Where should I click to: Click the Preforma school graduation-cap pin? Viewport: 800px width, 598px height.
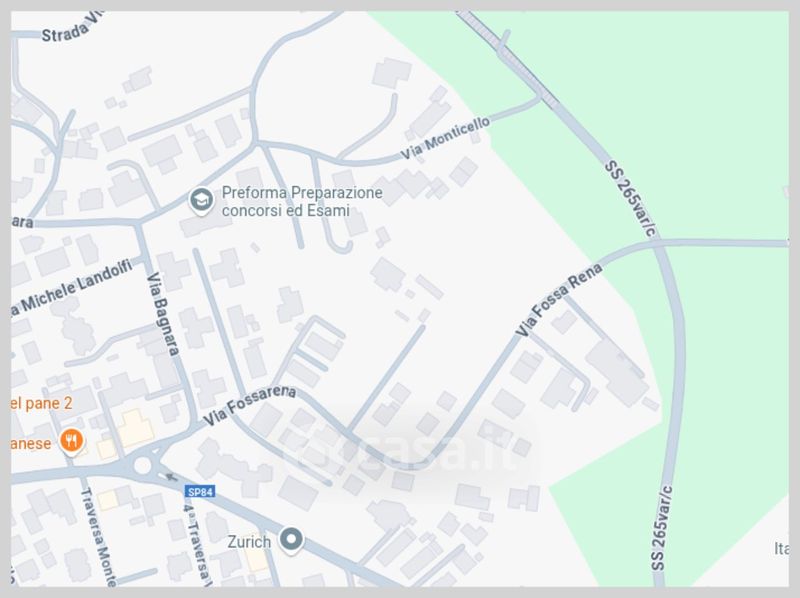pos(201,201)
